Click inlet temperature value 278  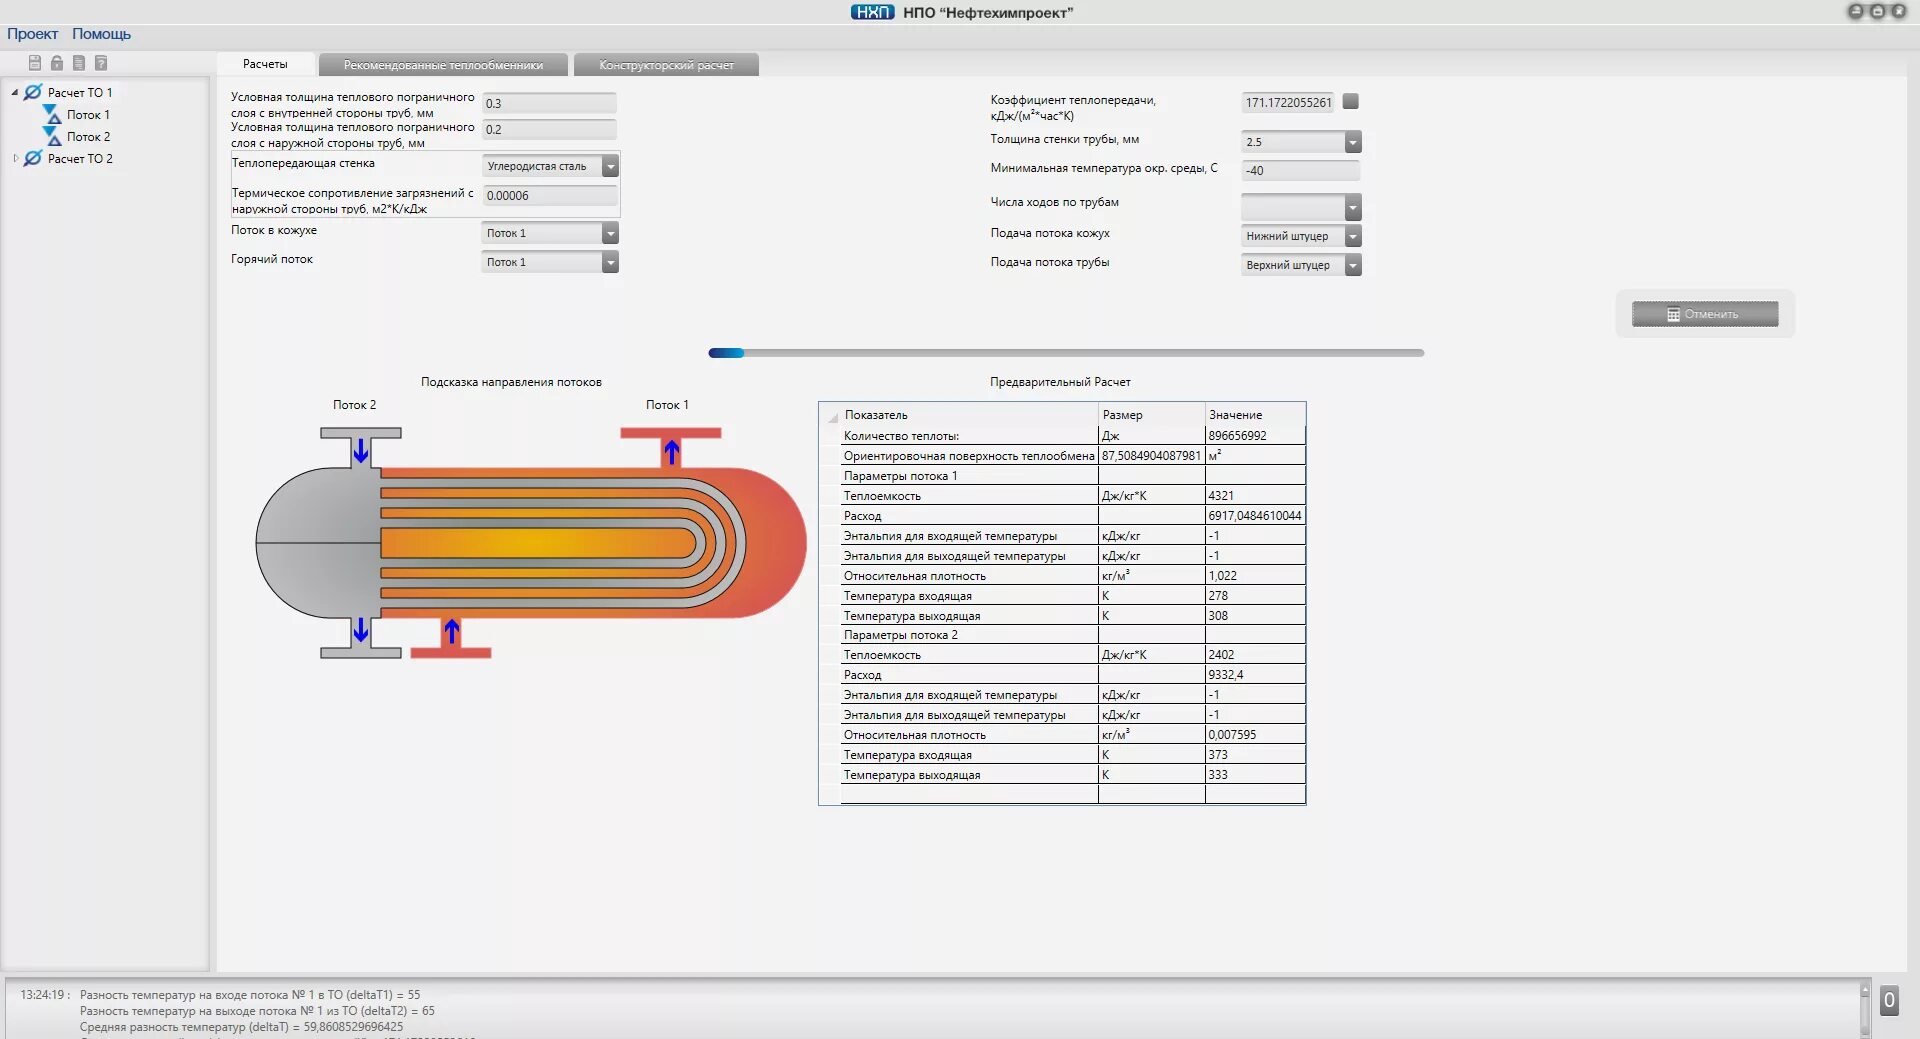pyautogui.click(x=1255, y=596)
